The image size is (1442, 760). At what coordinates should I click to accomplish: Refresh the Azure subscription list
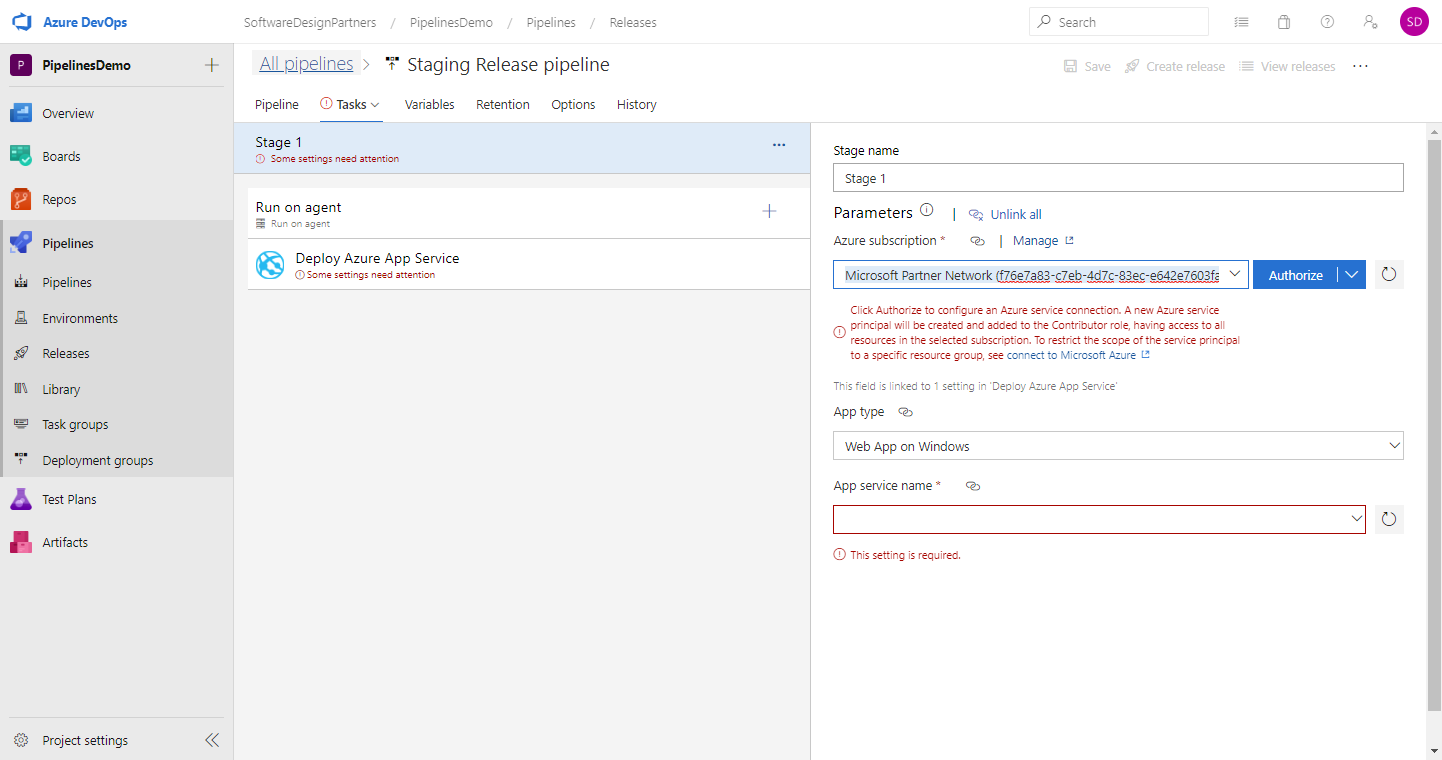[x=1388, y=274]
